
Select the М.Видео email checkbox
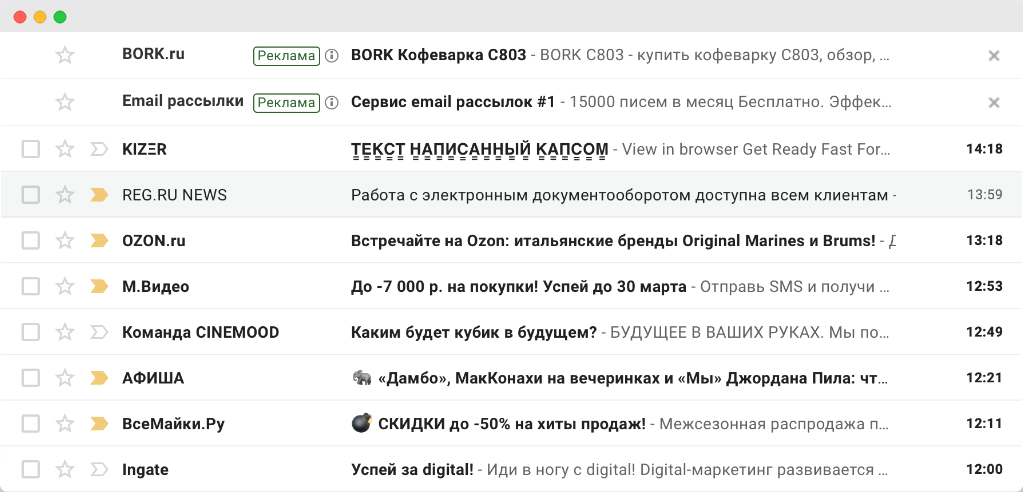31,286
